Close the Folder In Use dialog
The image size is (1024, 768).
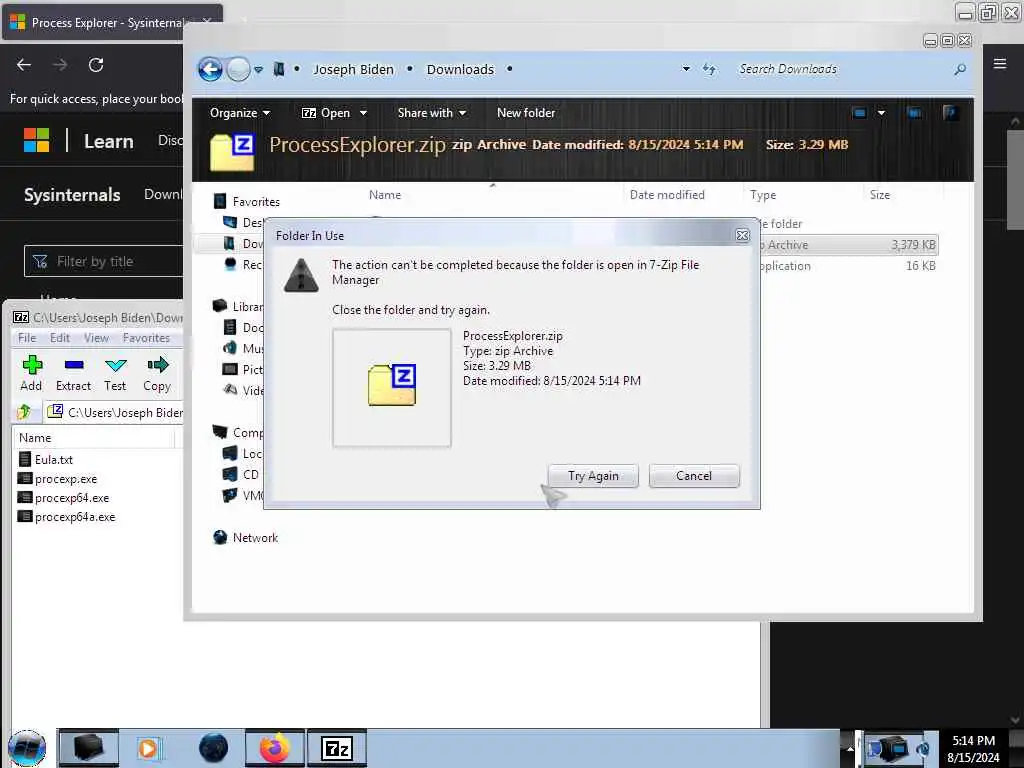coord(743,235)
